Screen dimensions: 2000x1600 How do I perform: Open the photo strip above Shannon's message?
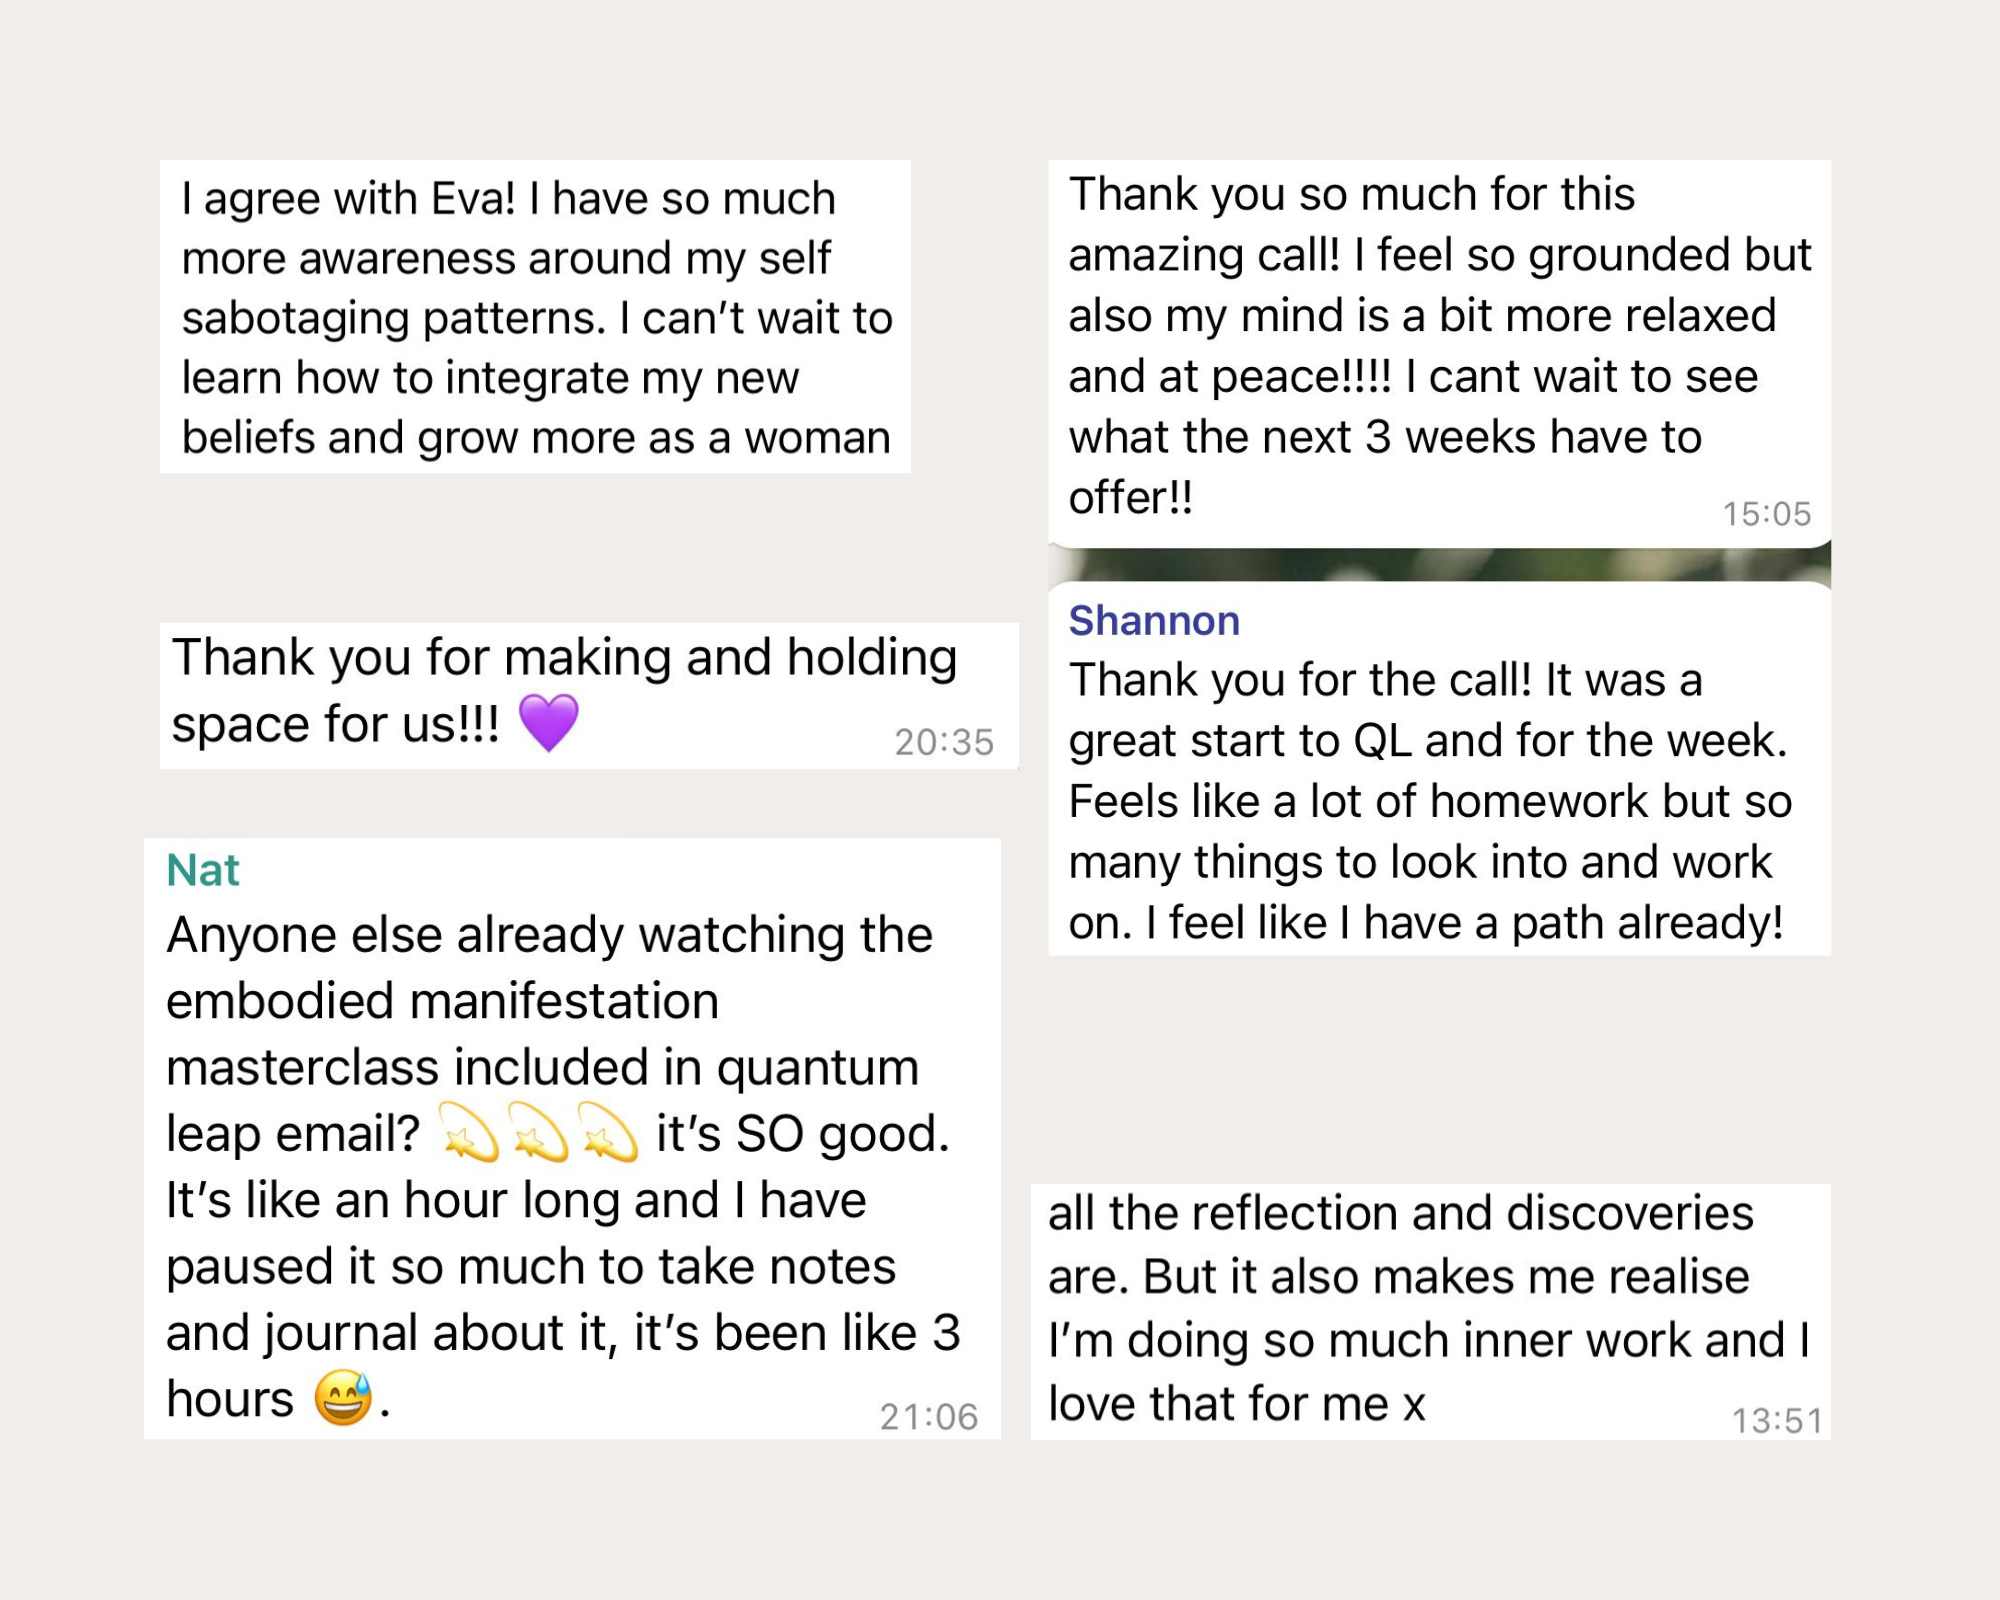click(x=1439, y=565)
